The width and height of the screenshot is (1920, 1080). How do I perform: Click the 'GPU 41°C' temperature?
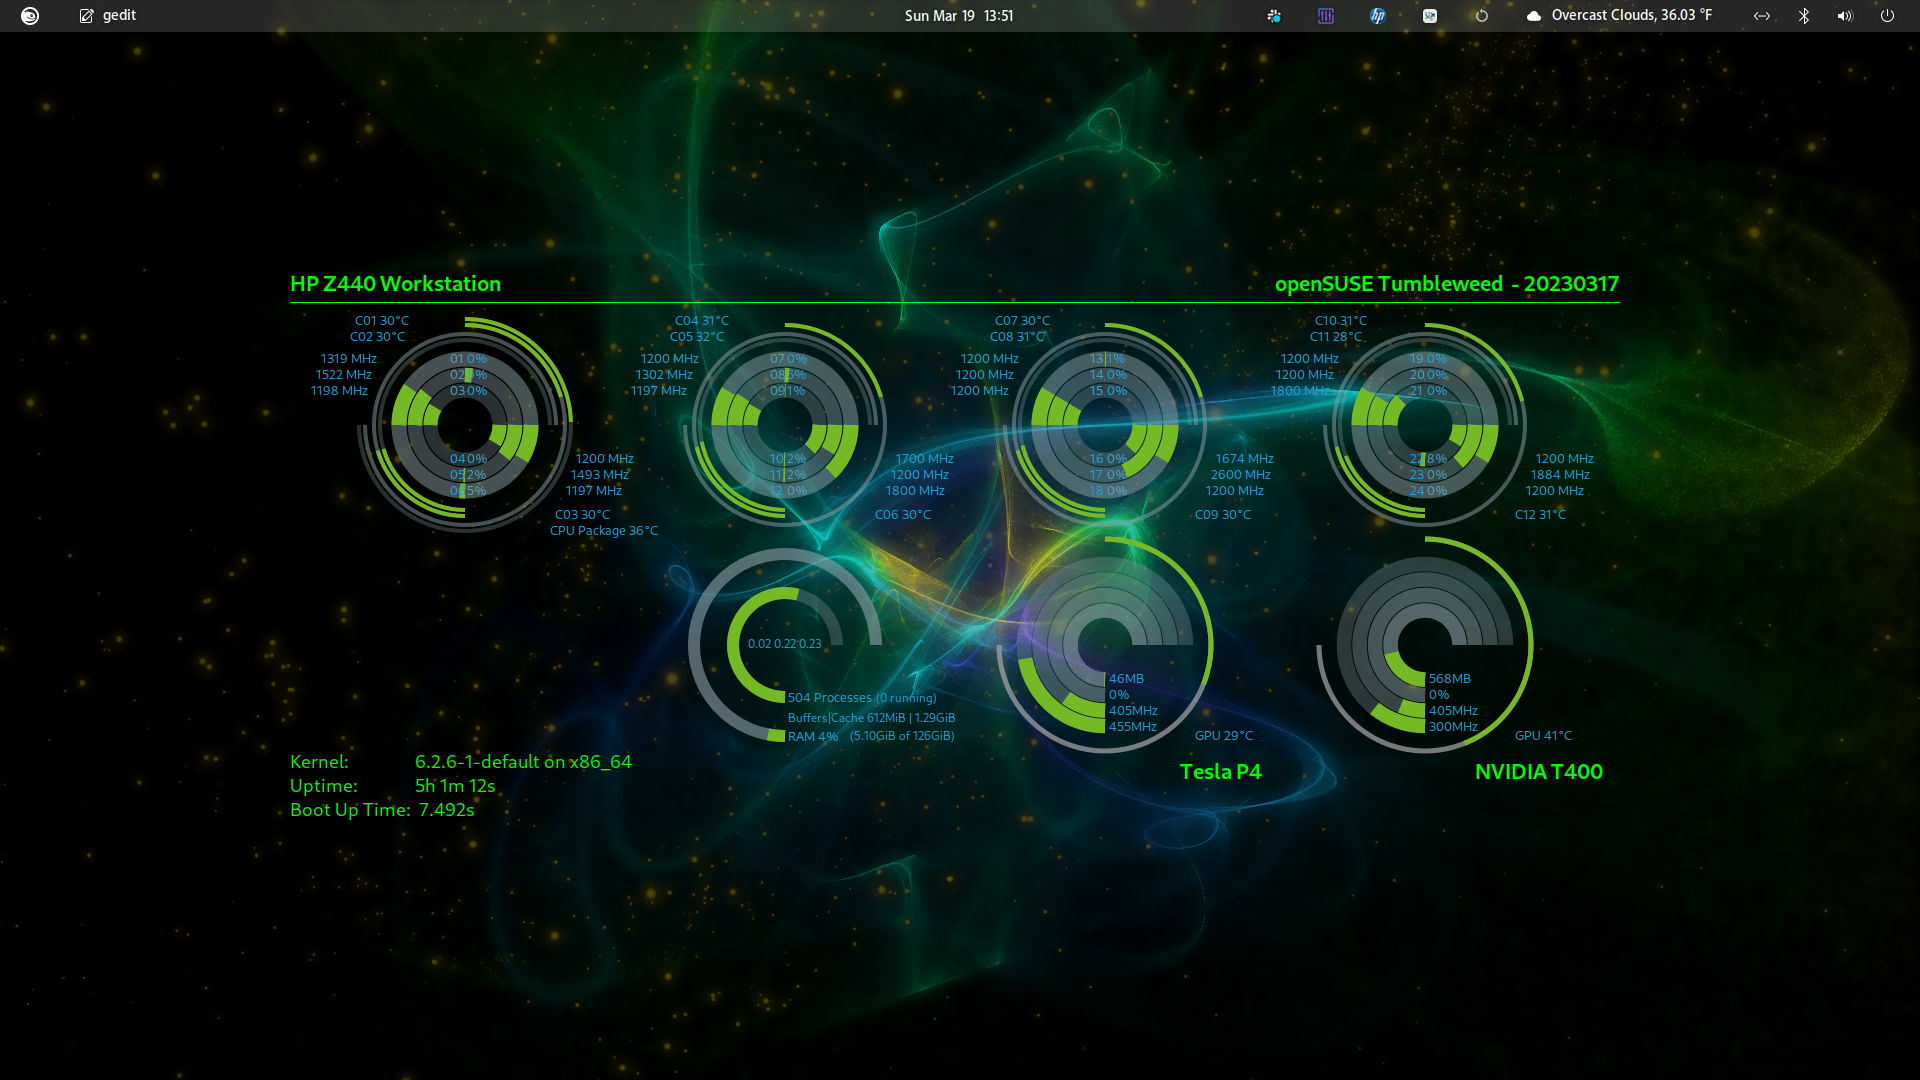pyautogui.click(x=1543, y=736)
